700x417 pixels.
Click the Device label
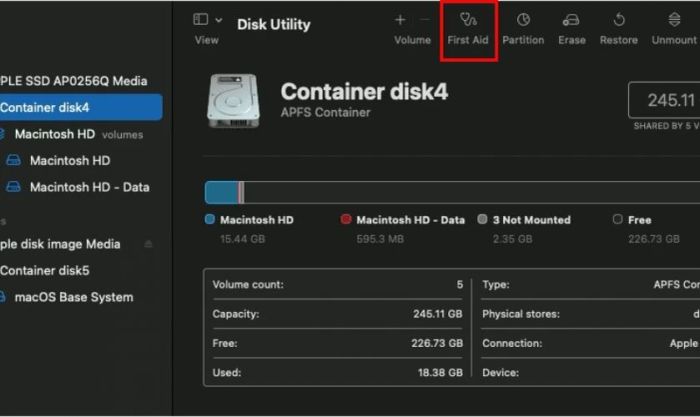pos(500,372)
